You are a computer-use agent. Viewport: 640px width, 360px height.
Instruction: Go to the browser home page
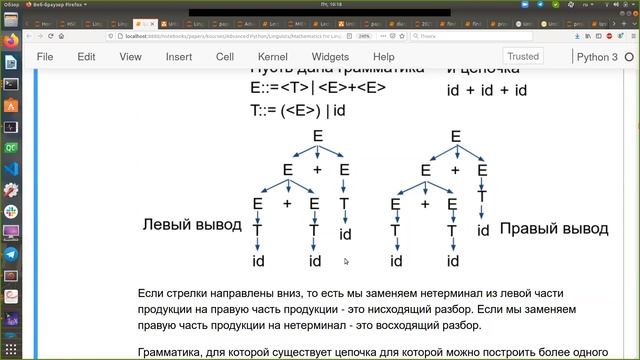click(61, 36)
